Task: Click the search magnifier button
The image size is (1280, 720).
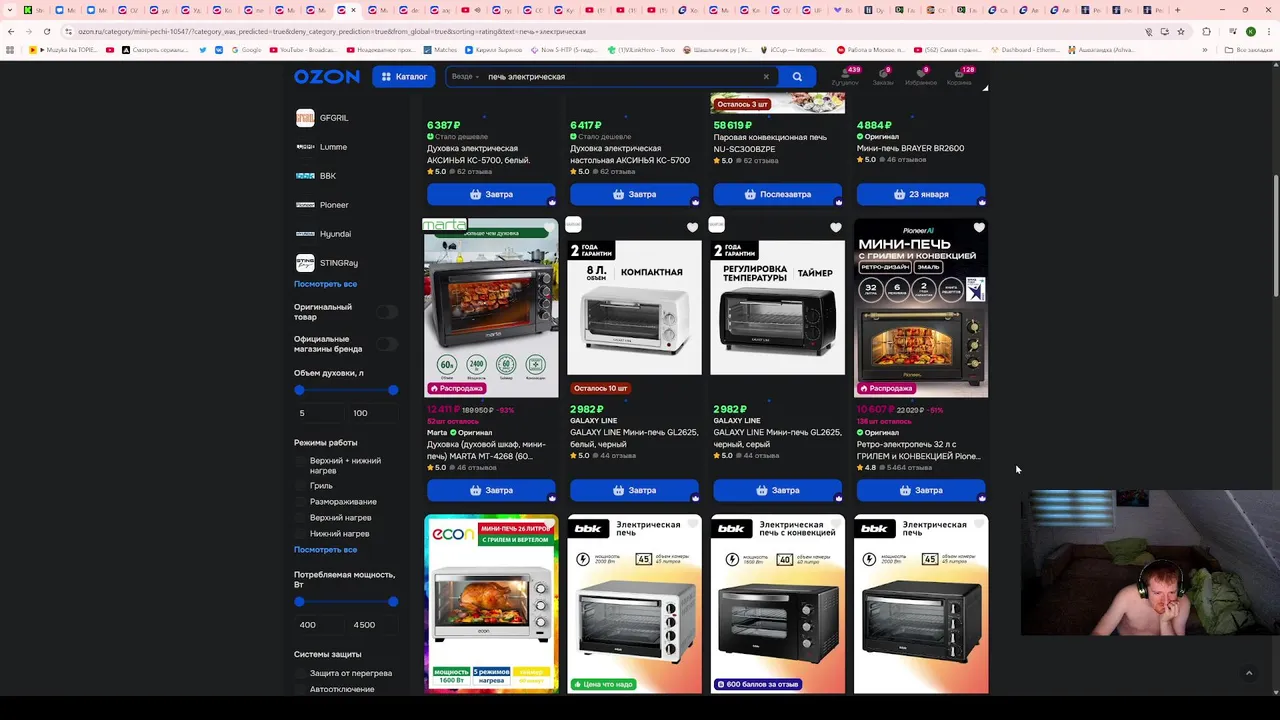Action: 797,77
